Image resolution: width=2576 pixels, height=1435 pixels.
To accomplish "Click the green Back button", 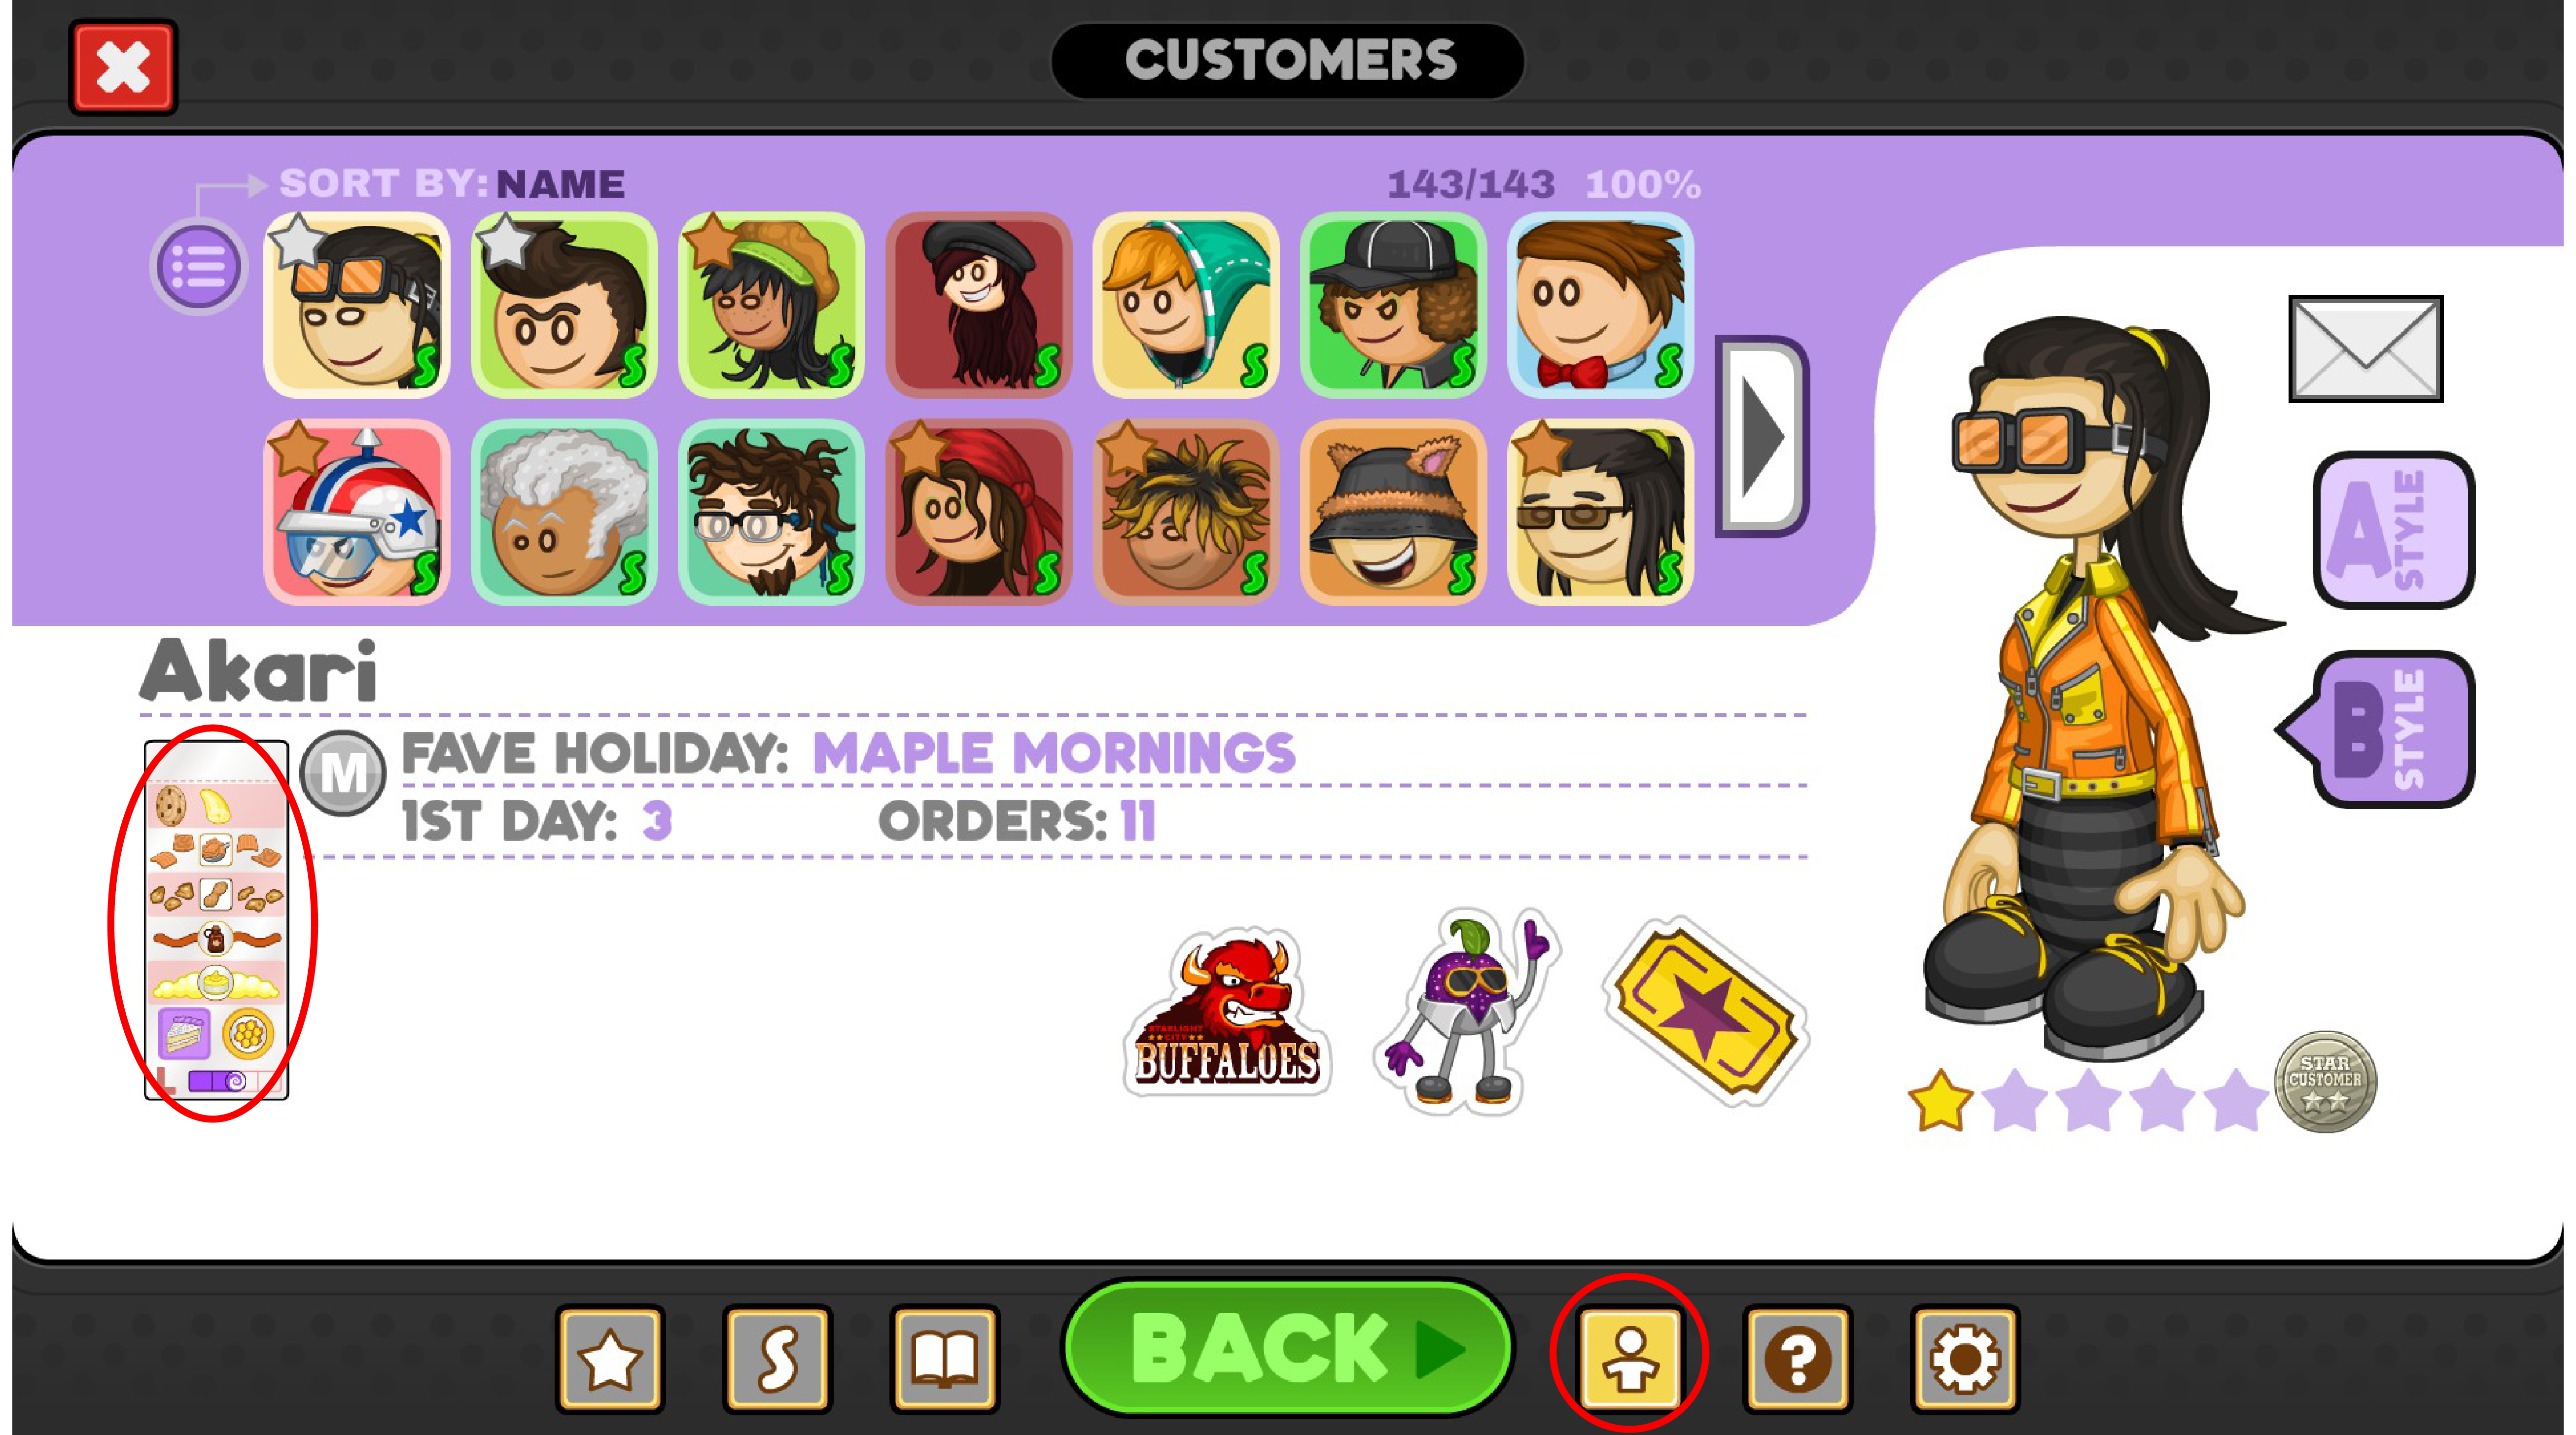I will coord(1288,1349).
